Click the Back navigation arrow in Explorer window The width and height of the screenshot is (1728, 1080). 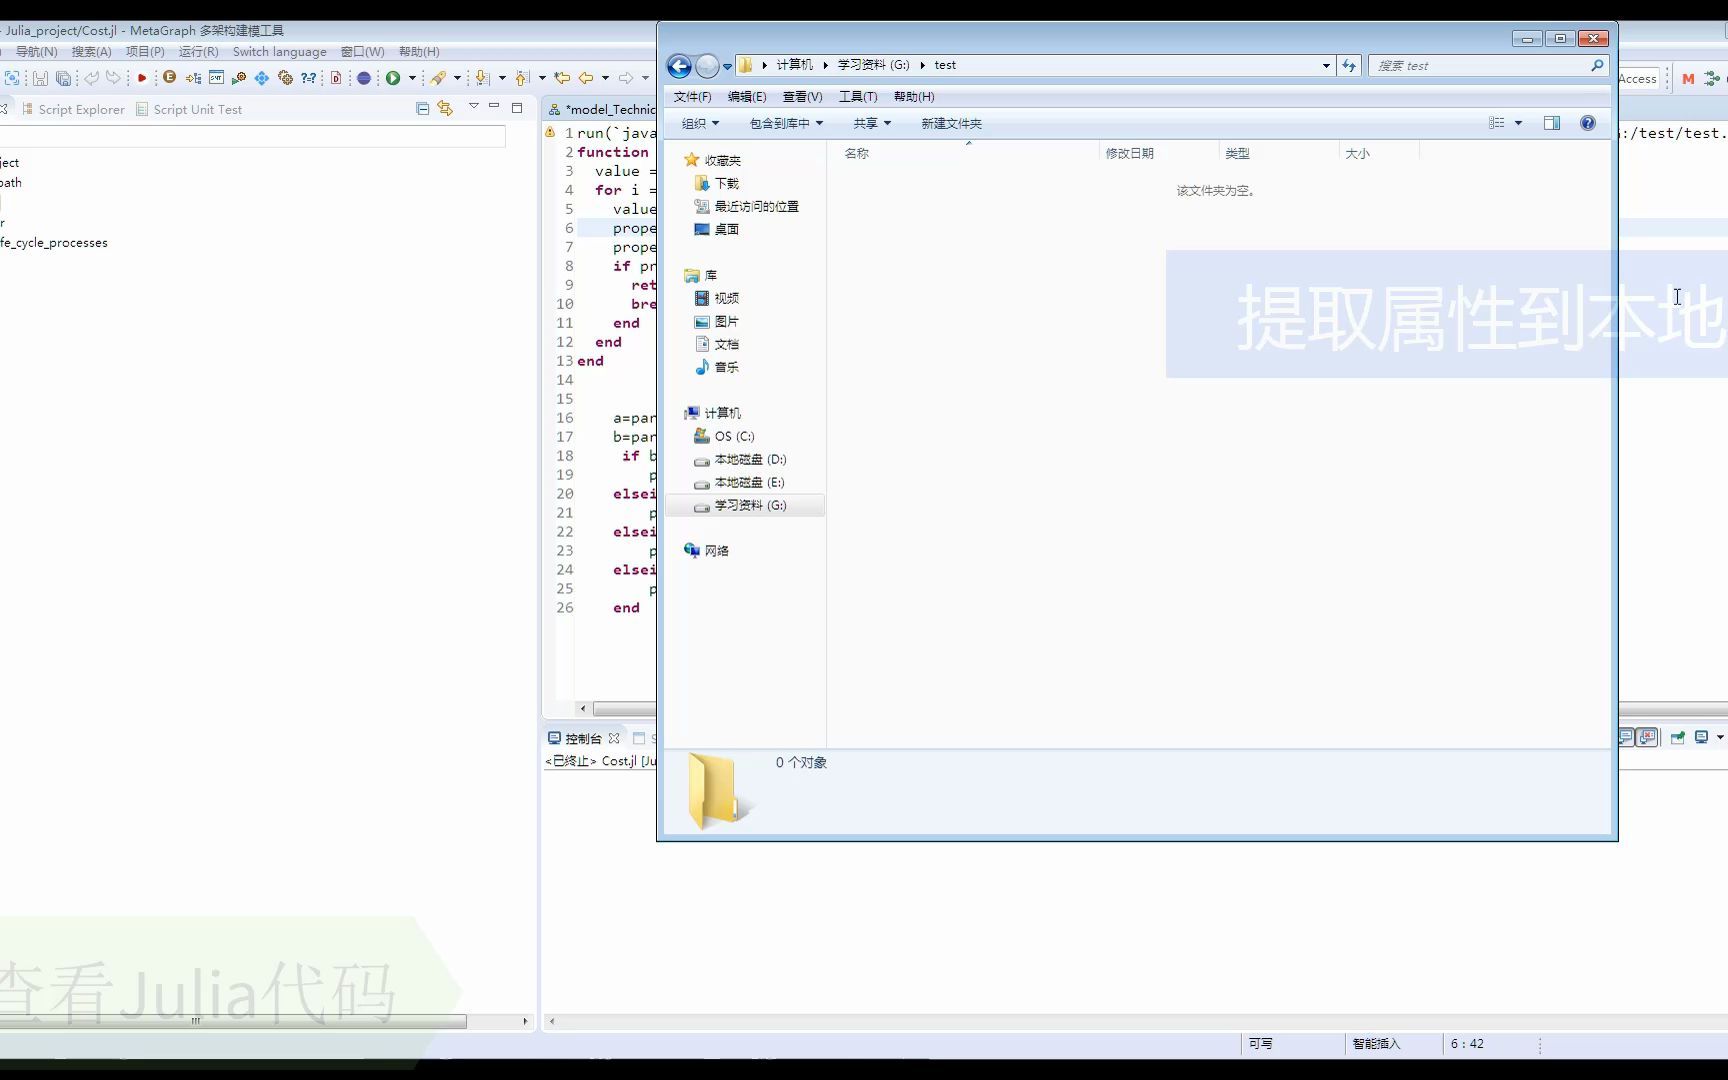click(679, 66)
